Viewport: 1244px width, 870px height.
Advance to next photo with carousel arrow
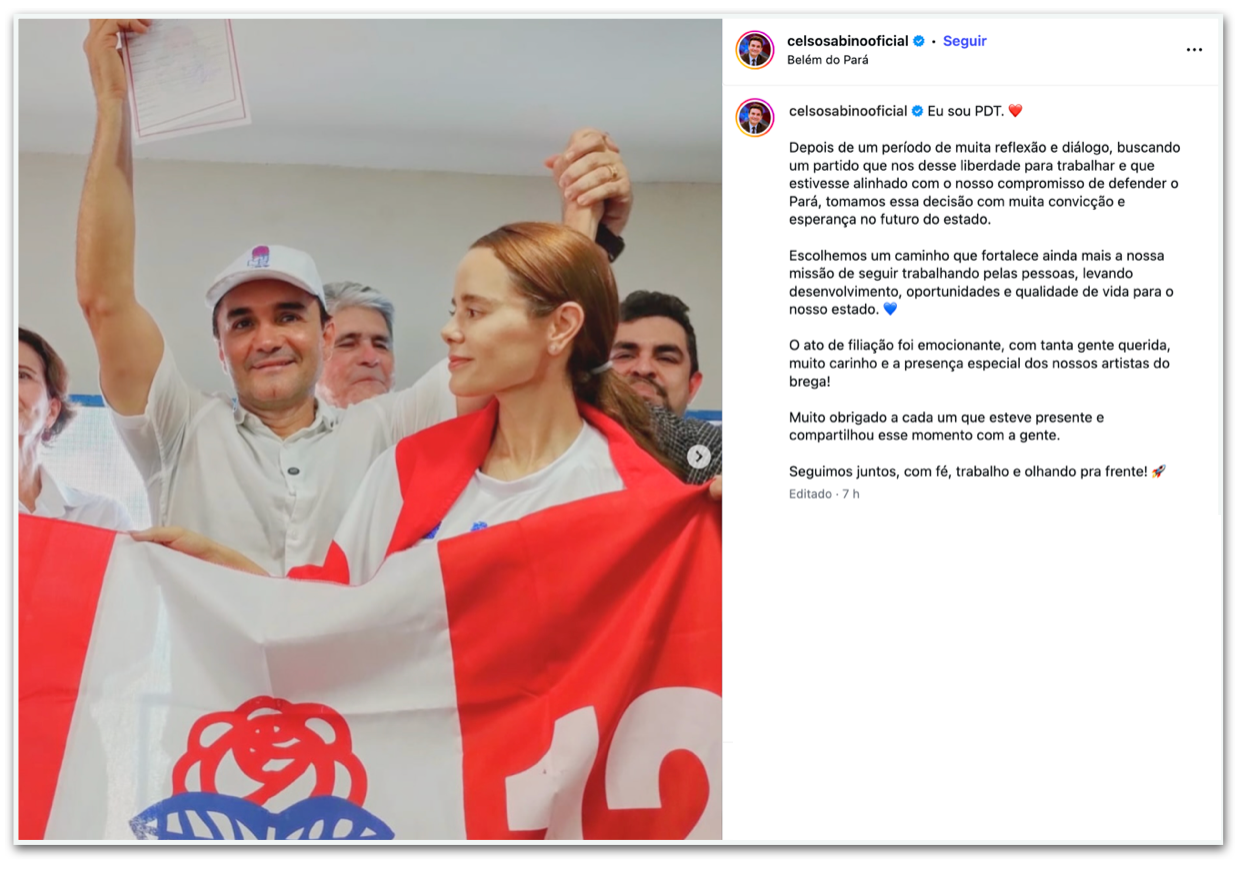point(699,457)
